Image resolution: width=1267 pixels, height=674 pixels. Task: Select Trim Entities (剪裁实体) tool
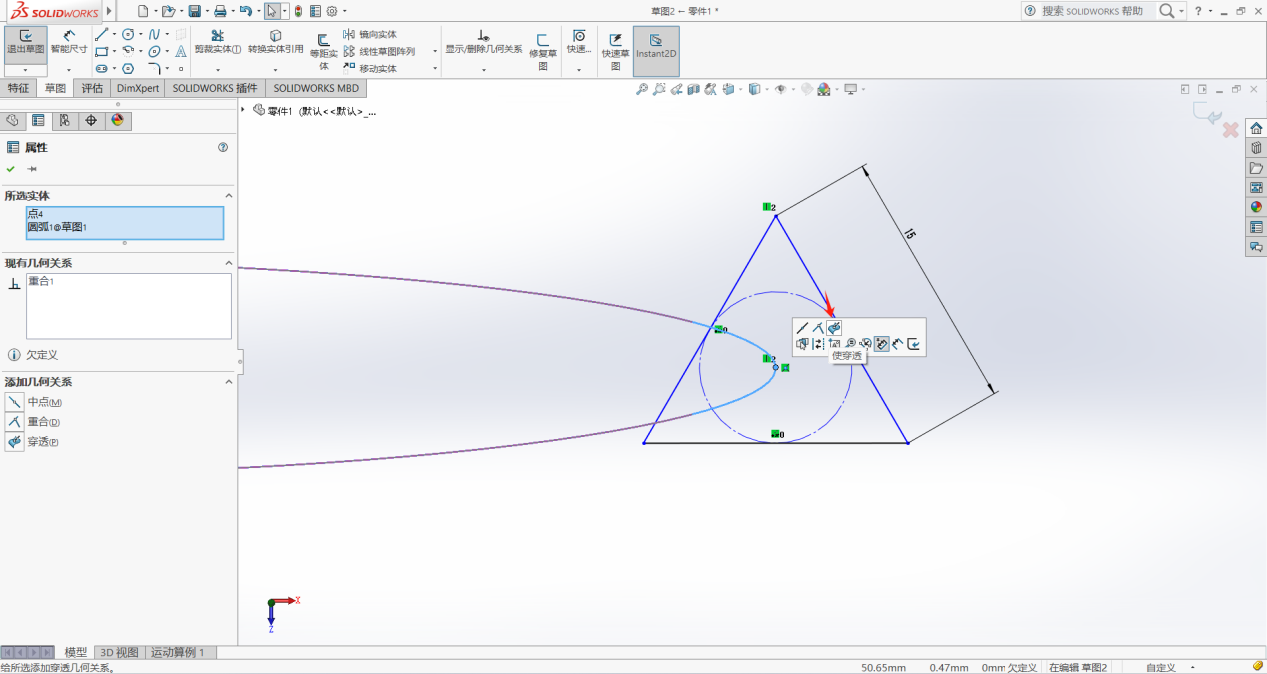pos(217,42)
